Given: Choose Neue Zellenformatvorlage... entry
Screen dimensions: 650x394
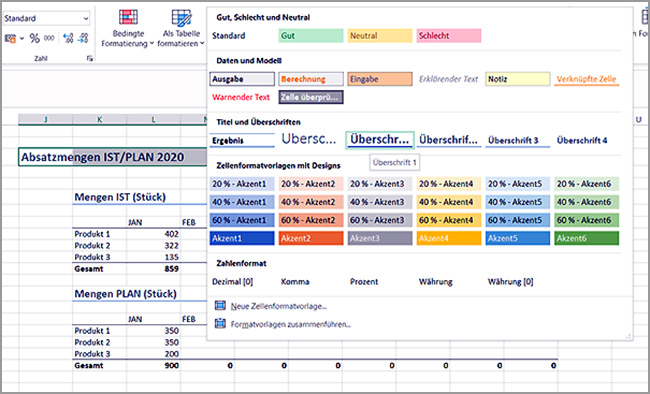Looking at the screenshot, I should [279, 306].
